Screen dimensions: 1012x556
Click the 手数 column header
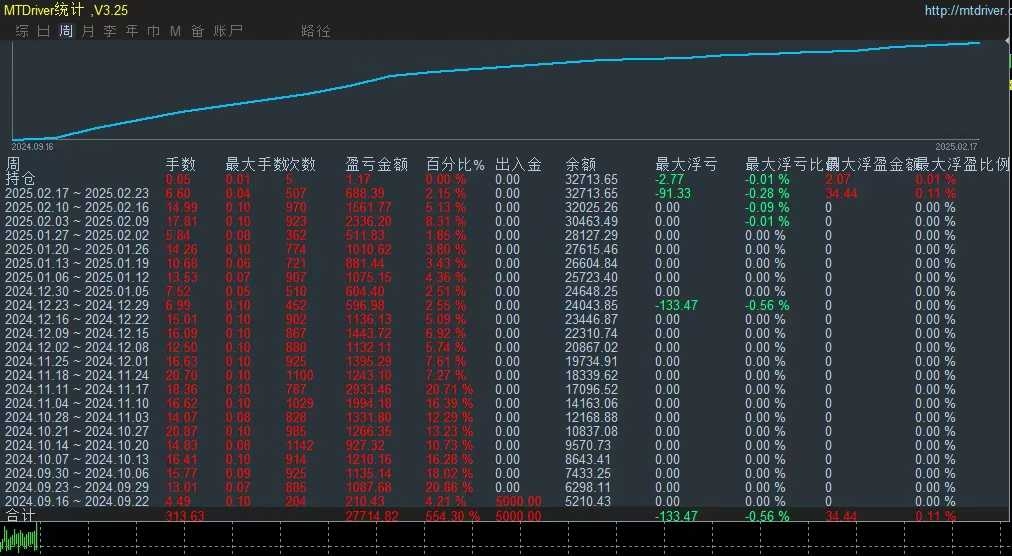(180, 165)
